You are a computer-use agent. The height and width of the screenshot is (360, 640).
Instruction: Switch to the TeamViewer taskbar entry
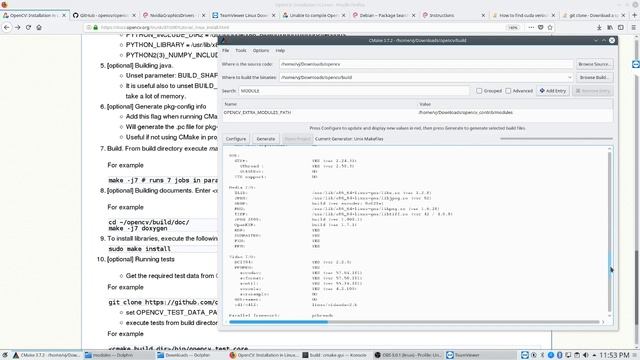[481, 355]
